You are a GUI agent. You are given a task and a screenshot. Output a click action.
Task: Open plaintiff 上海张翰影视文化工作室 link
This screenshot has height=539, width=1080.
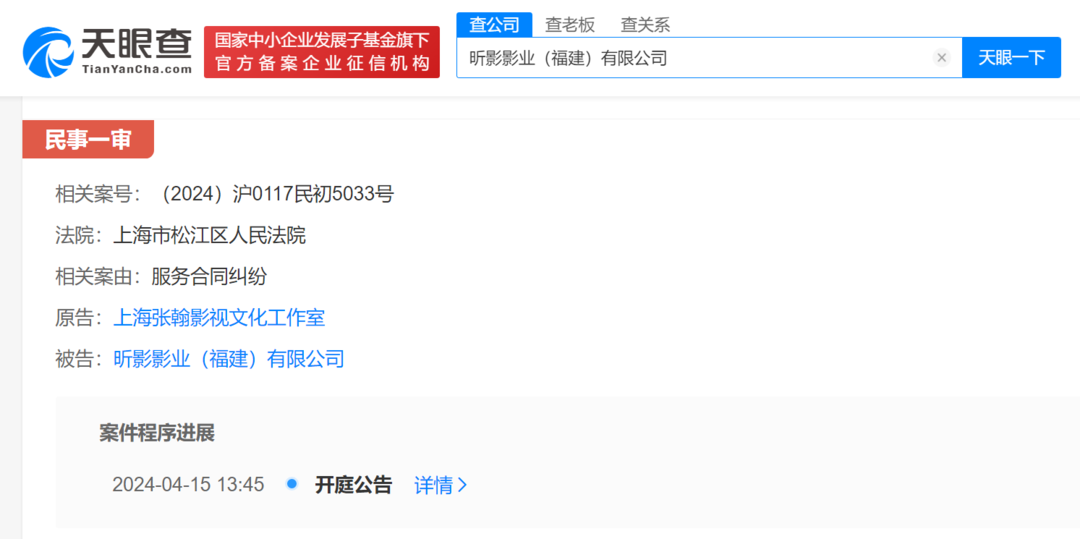pos(219,317)
